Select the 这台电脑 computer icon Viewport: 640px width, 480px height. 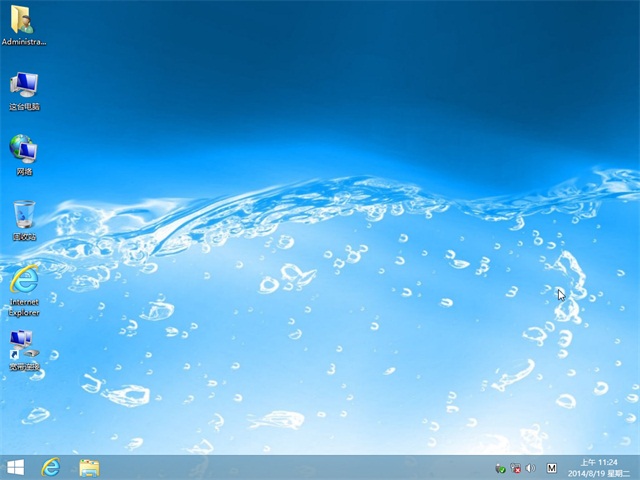click(x=23, y=85)
